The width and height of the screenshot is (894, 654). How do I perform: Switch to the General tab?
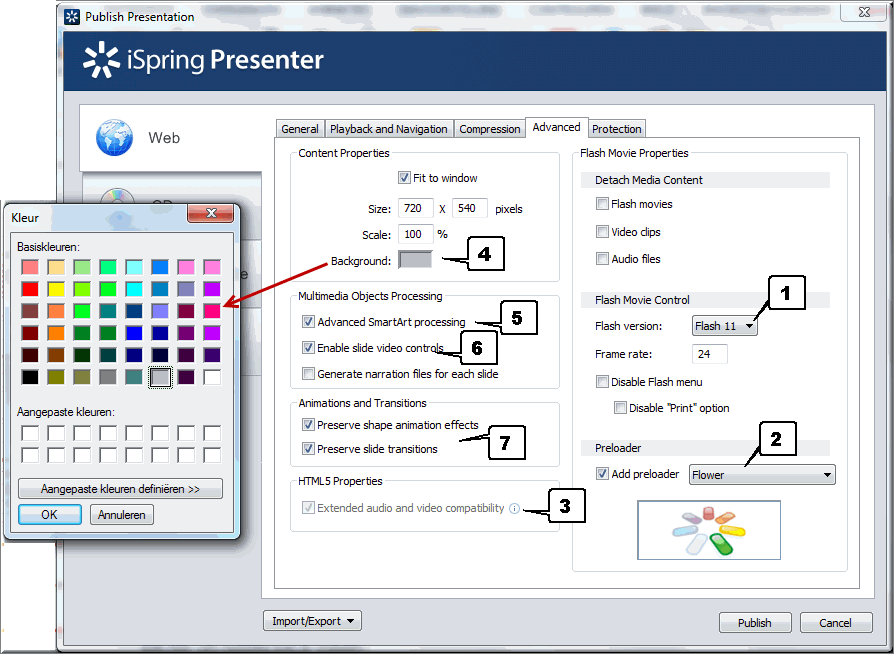point(300,129)
